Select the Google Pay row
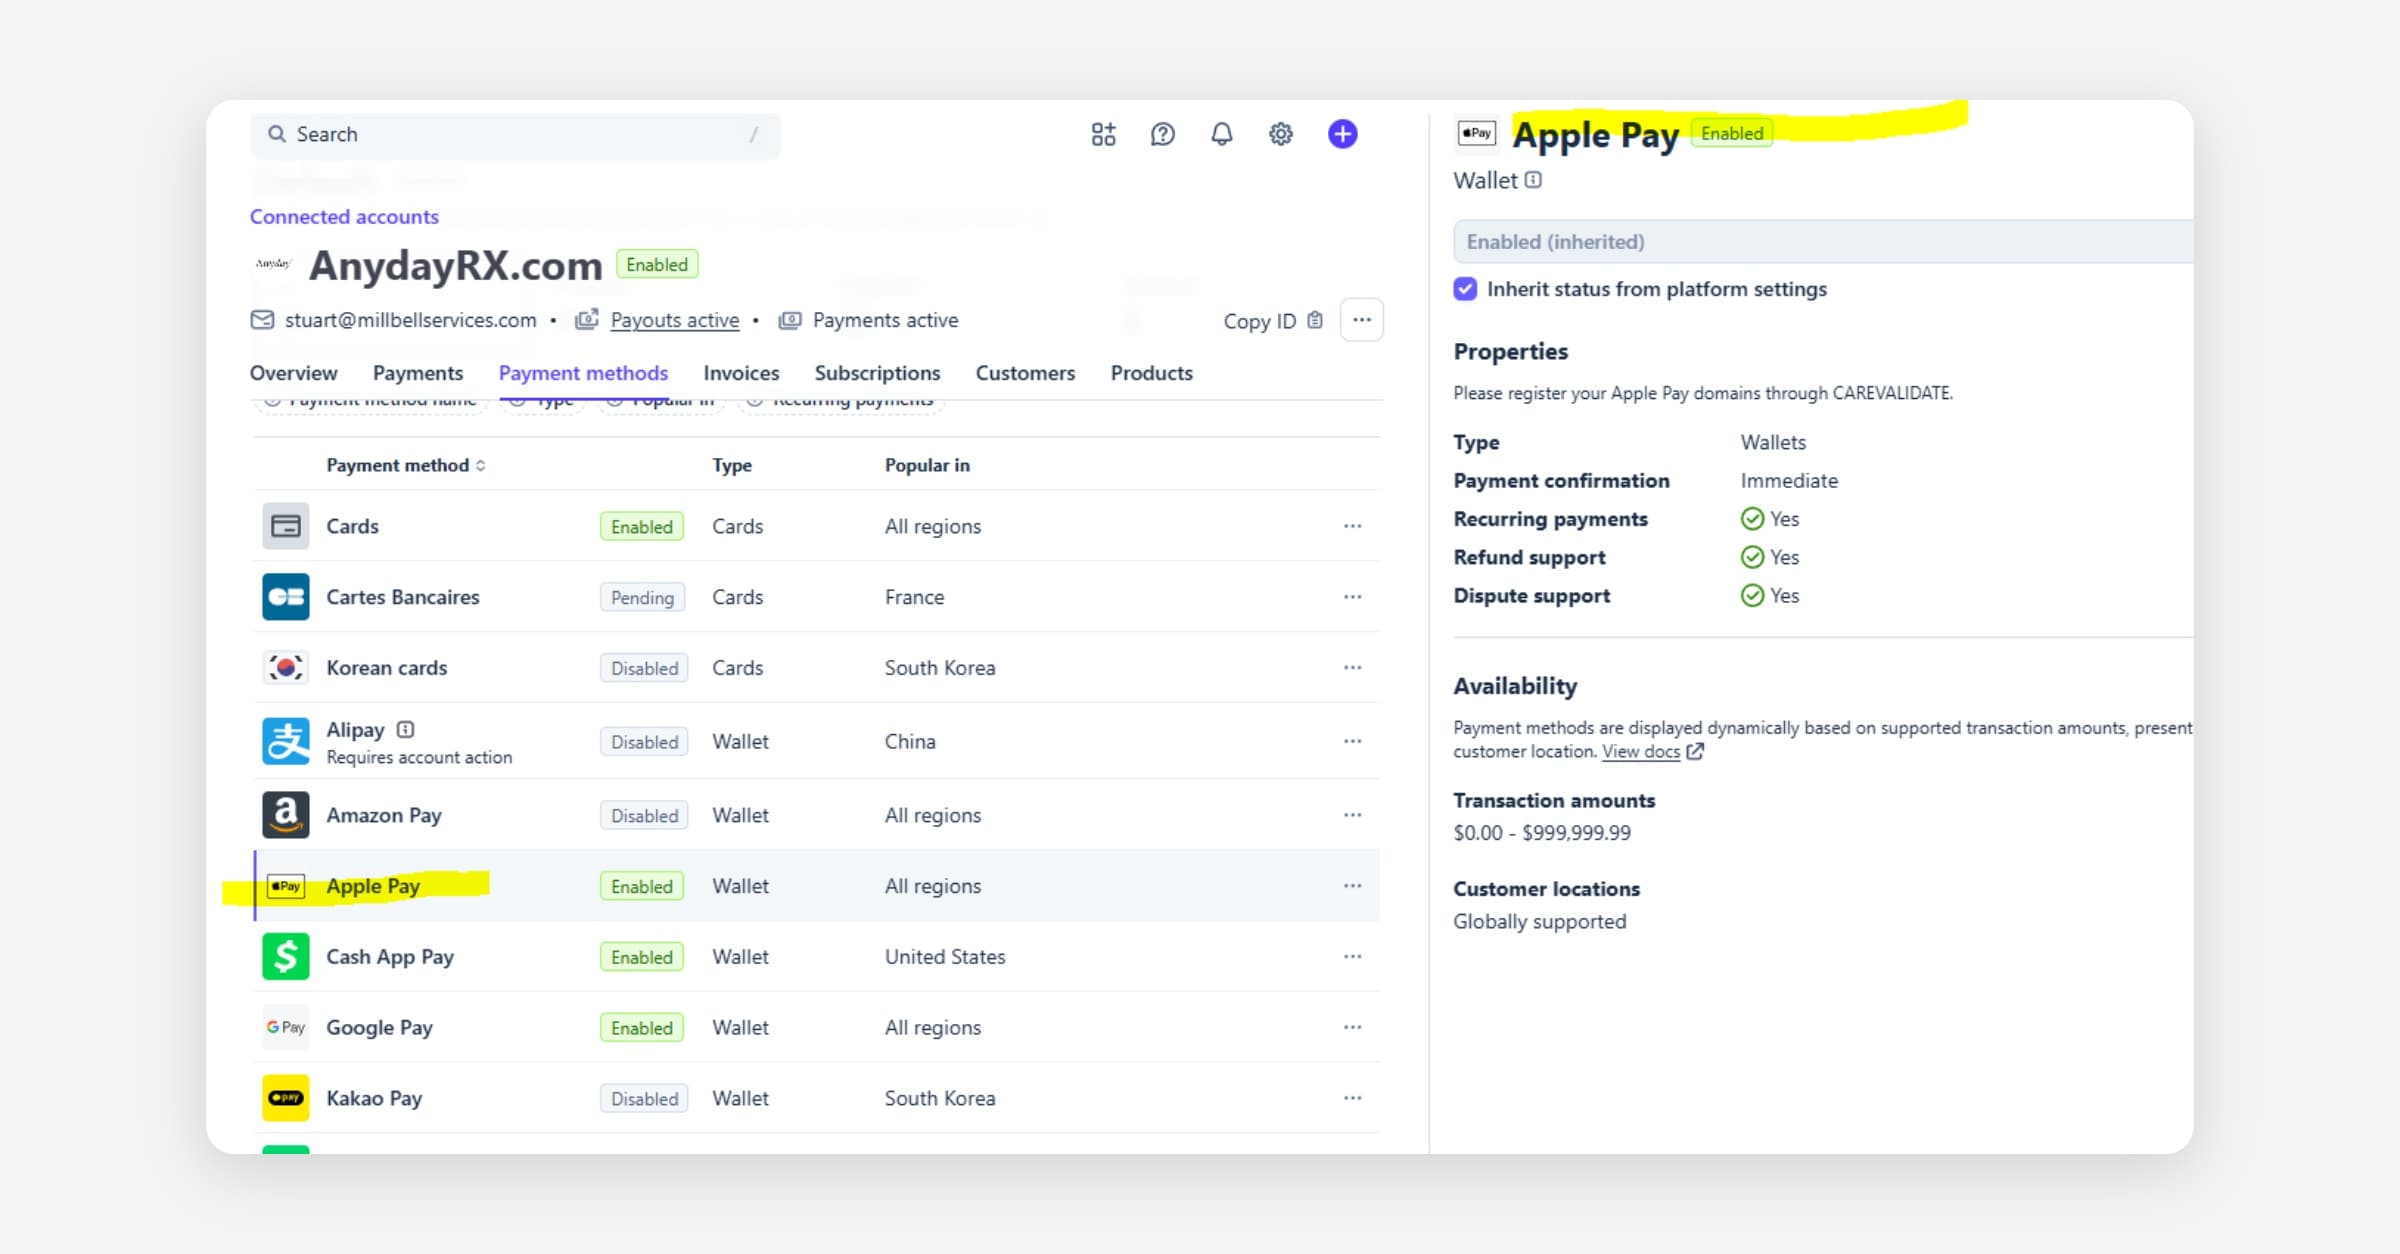This screenshot has width=2400, height=1254. coord(817,1027)
